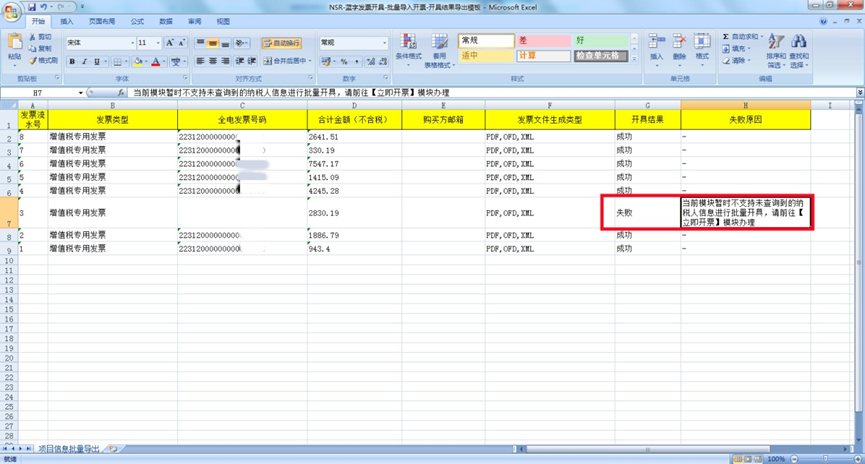Open 排序和筛选 sort and filter
The width and height of the screenshot is (865, 464).
(x=776, y=51)
